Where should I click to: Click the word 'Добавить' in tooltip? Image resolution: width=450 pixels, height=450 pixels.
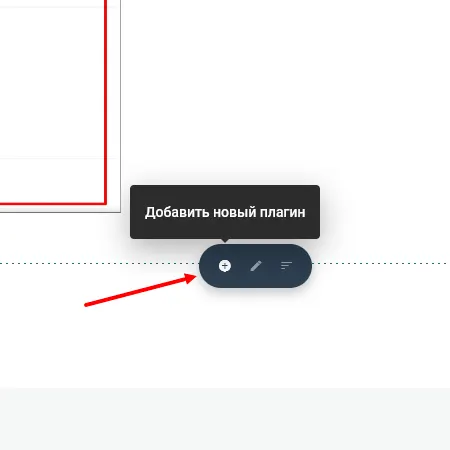(x=177, y=212)
